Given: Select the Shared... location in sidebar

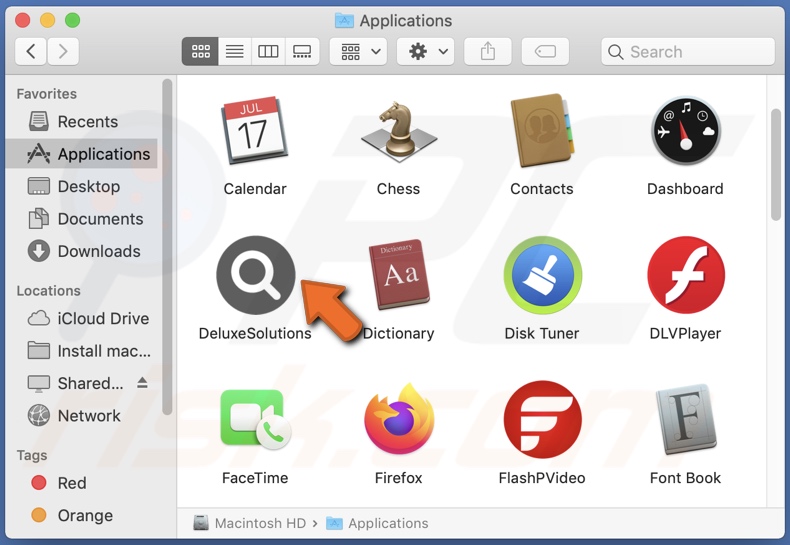Looking at the screenshot, I should tap(81, 383).
